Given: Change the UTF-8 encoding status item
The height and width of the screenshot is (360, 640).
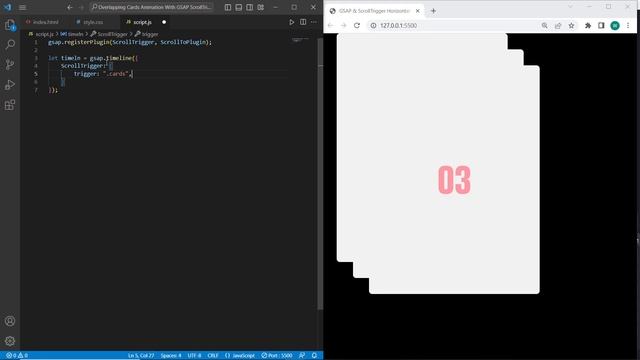Looking at the screenshot, I should tap(194, 356).
